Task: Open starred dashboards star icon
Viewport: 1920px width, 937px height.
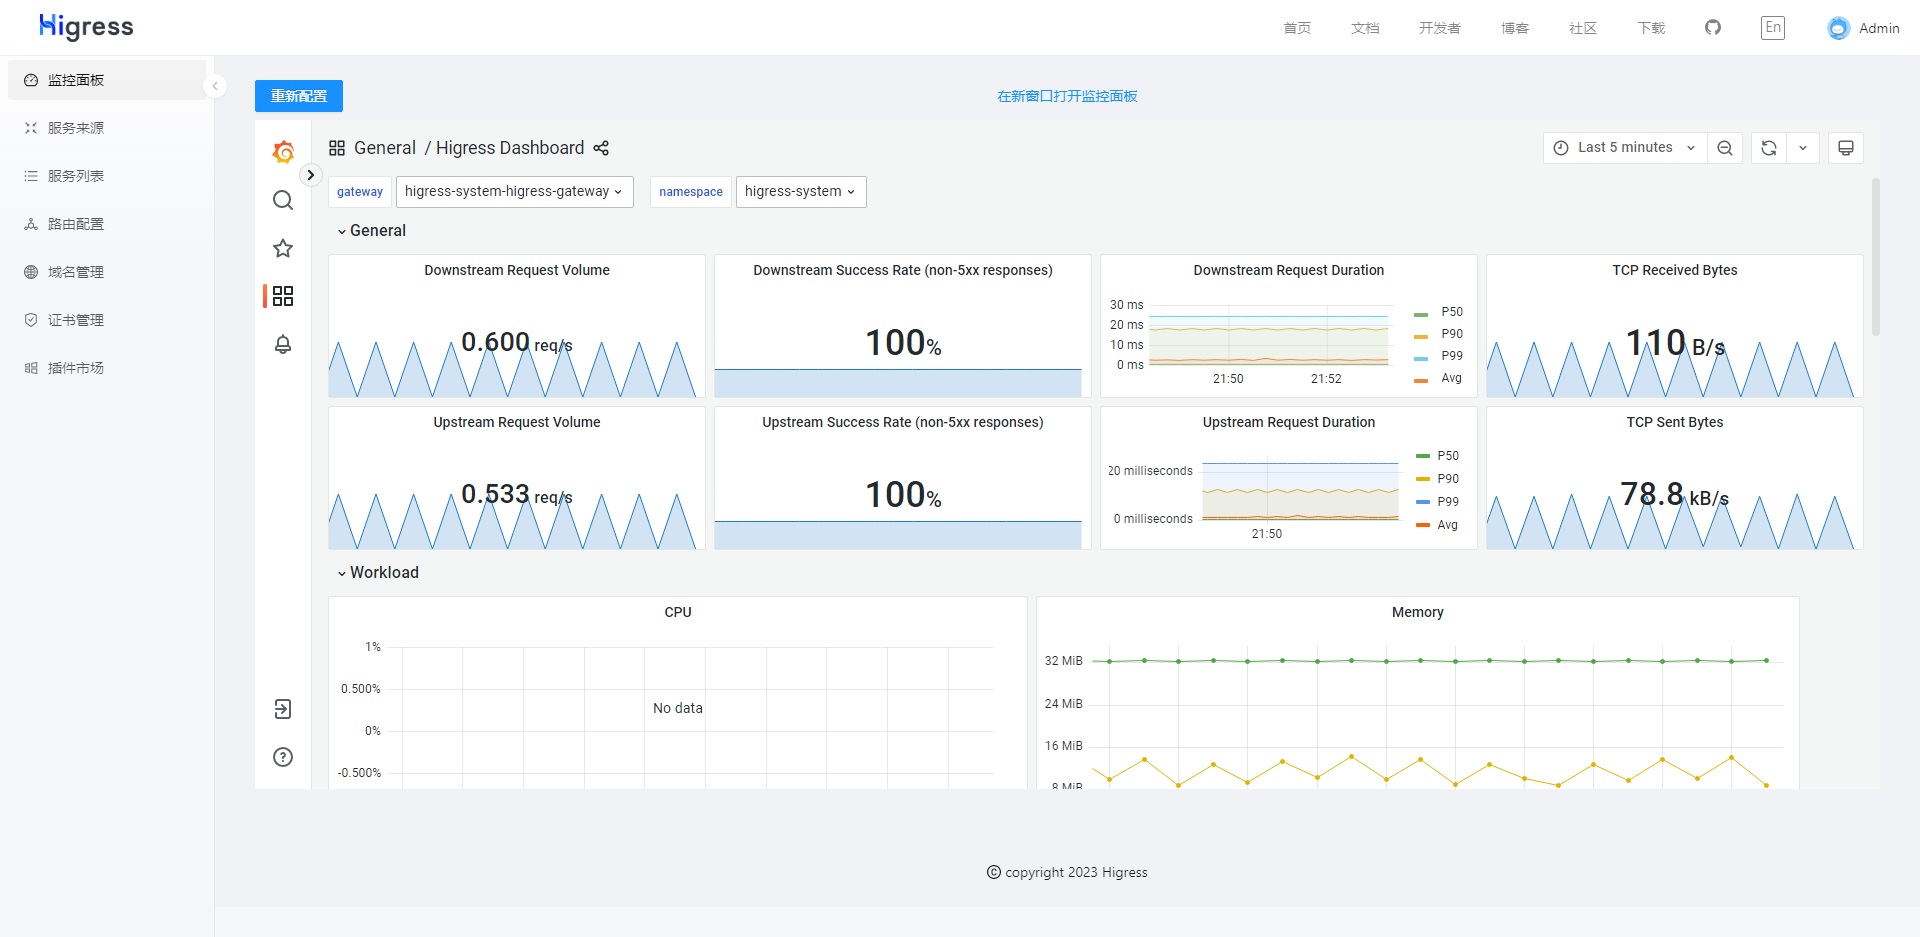Action: pos(283,248)
